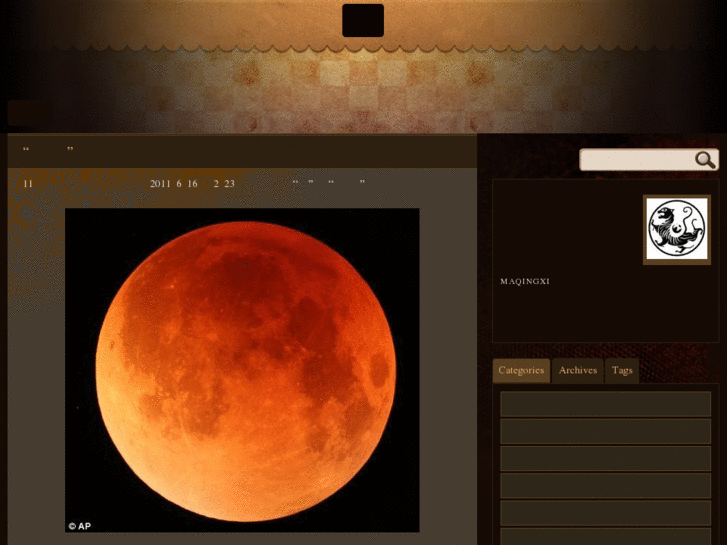Switch to the Categories tab
The width and height of the screenshot is (727, 545).
[521, 370]
